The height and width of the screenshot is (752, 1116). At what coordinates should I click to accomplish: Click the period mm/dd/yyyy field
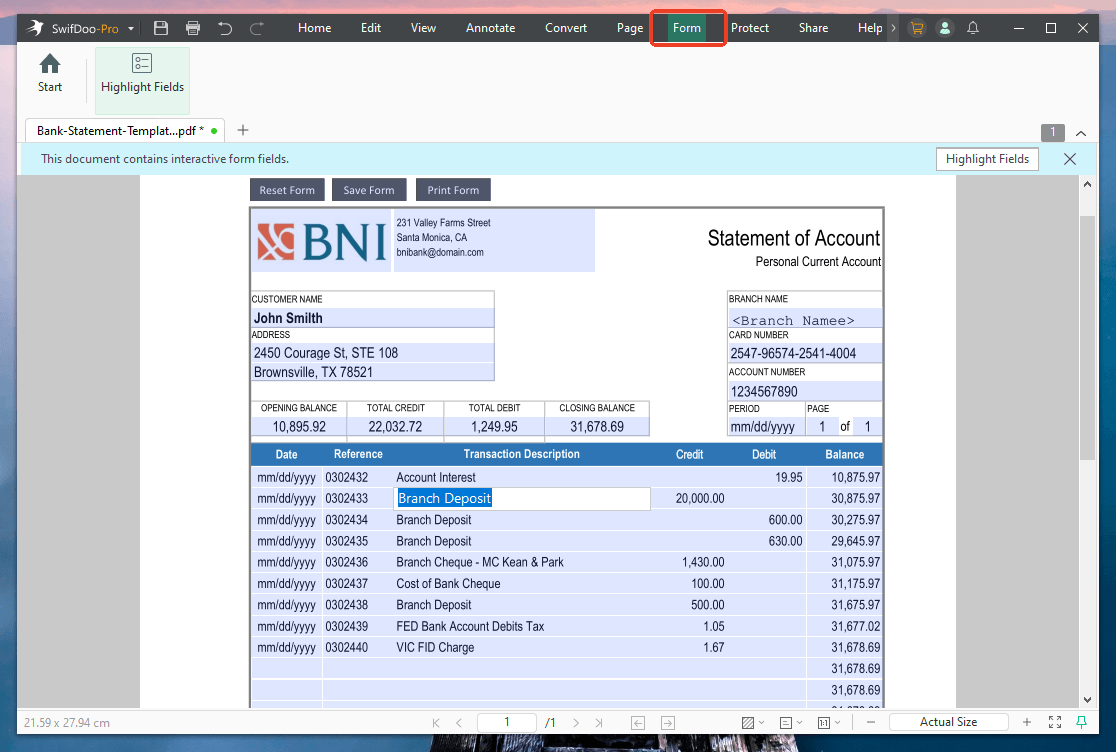point(766,426)
